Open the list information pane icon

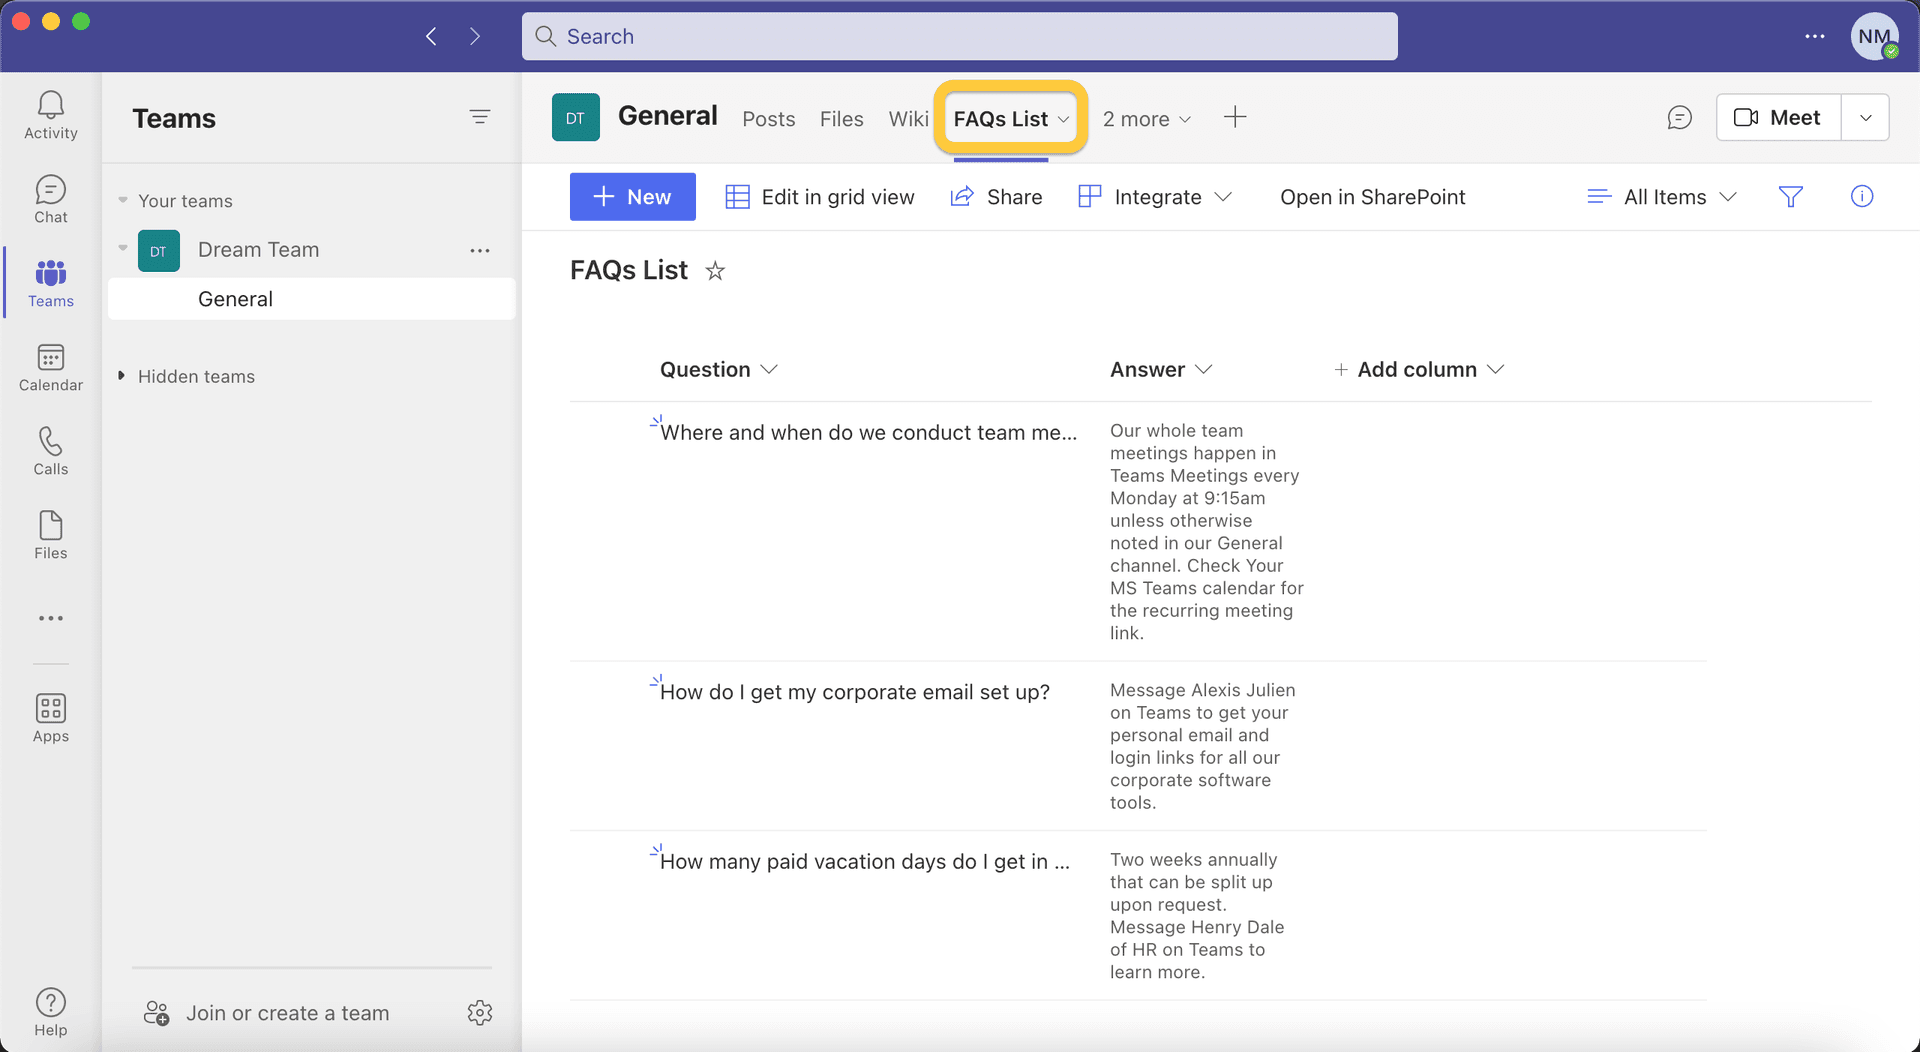point(1861,197)
